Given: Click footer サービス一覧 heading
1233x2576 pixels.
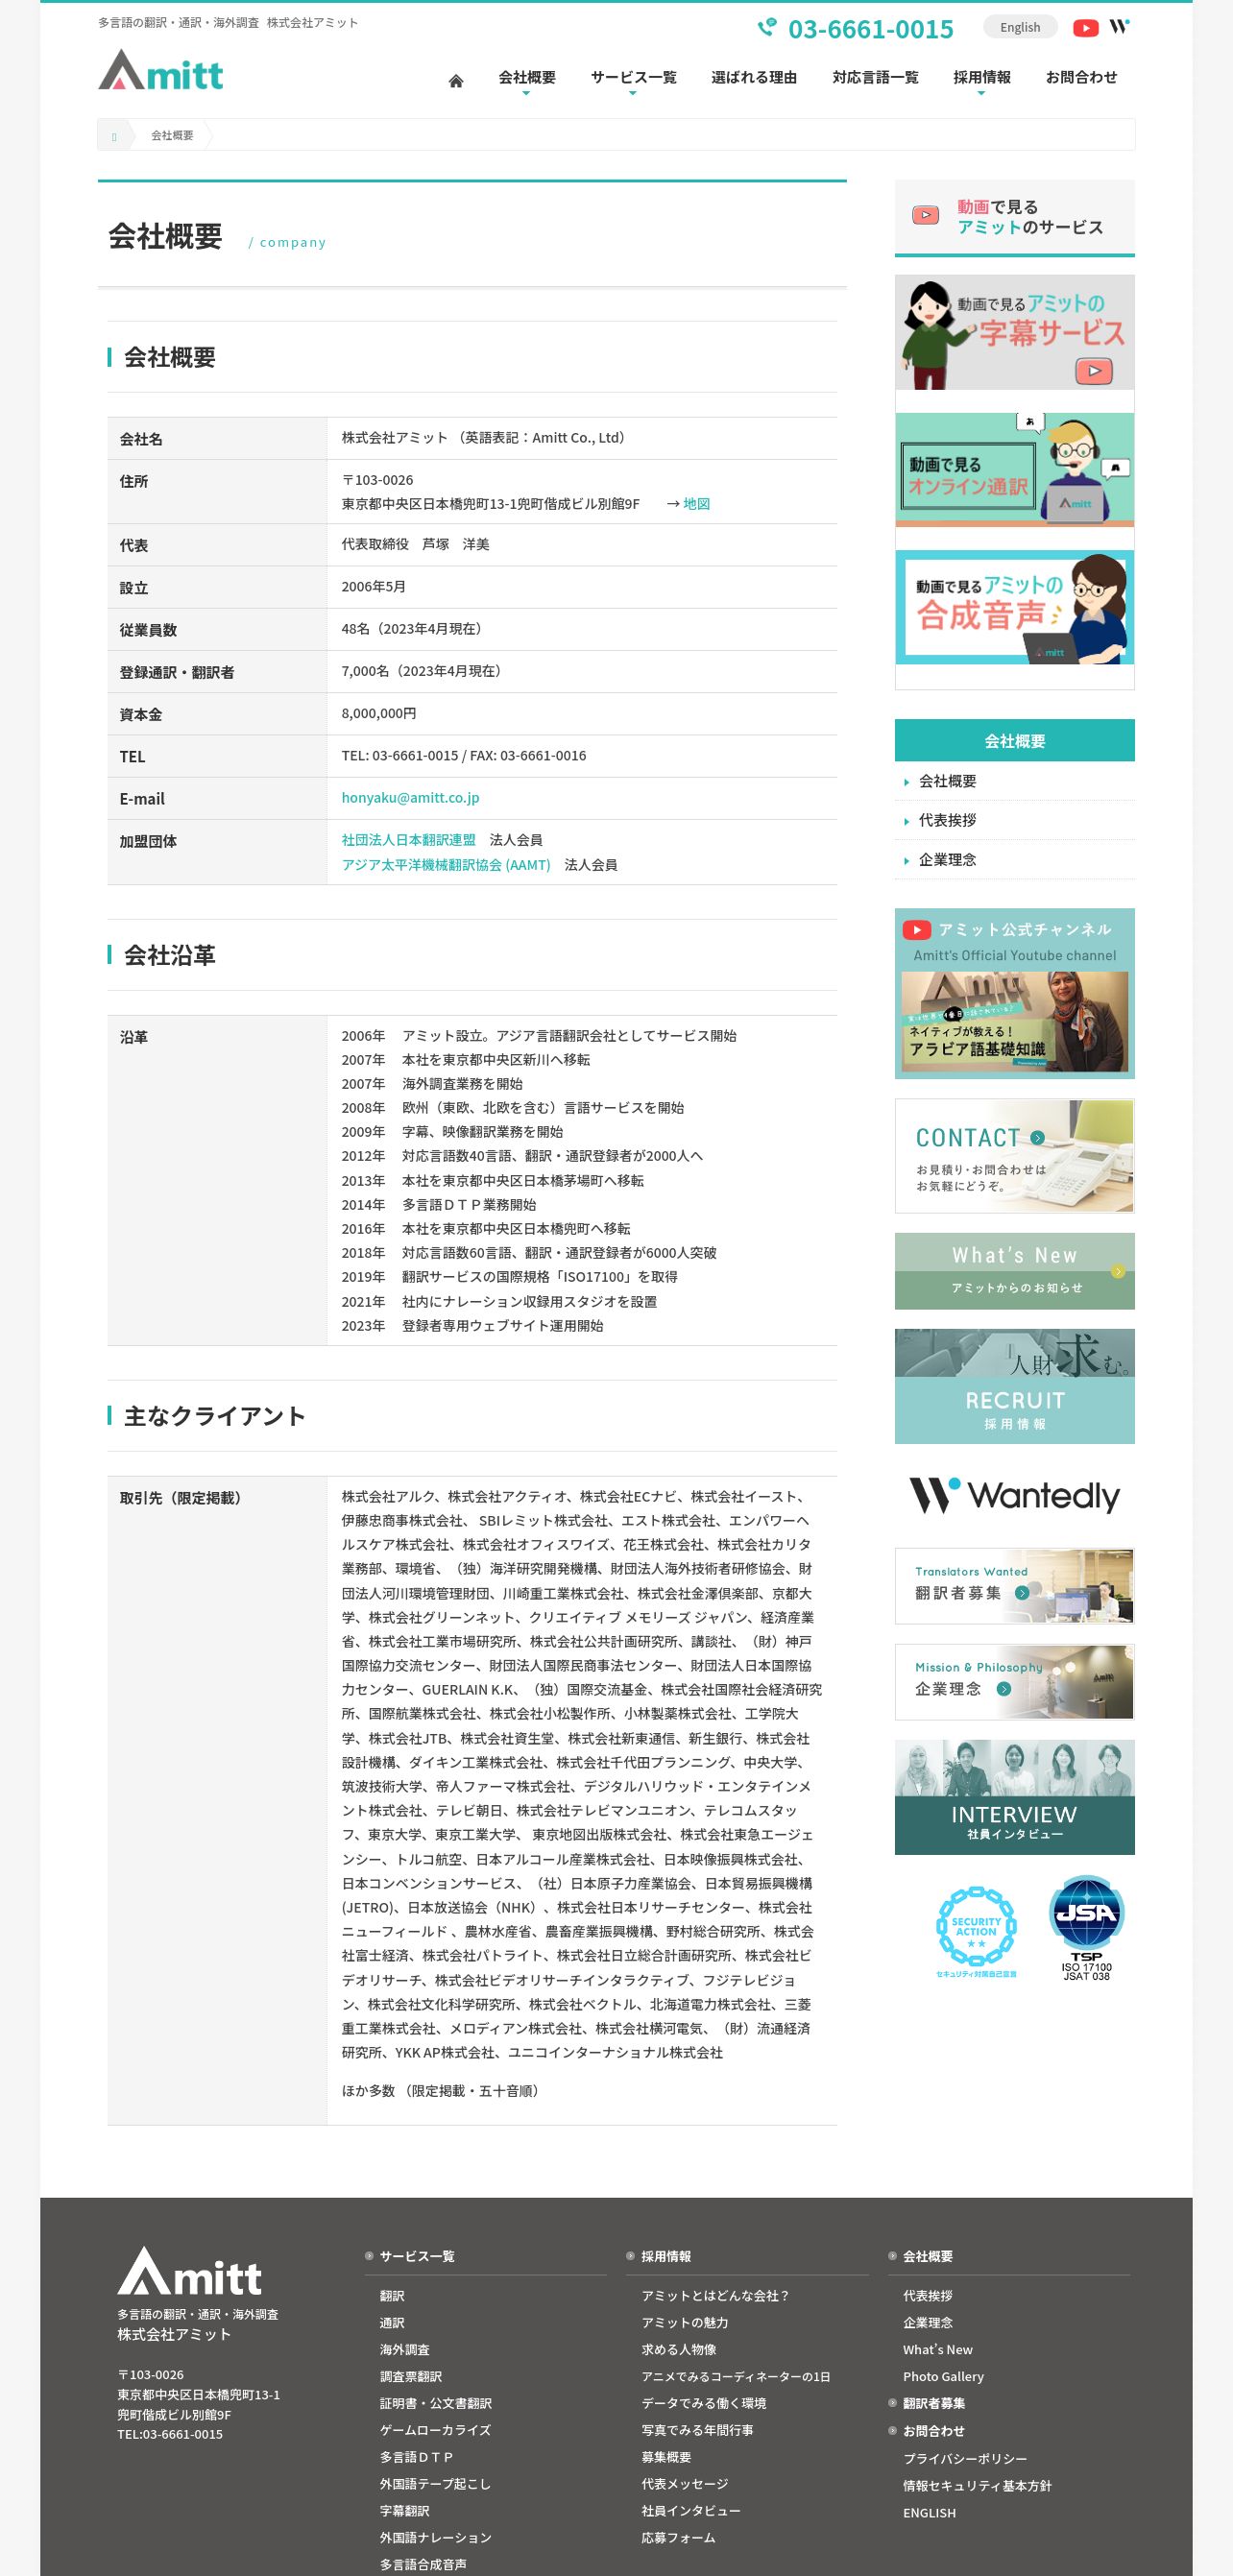Looking at the screenshot, I should [x=417, y=2256].
